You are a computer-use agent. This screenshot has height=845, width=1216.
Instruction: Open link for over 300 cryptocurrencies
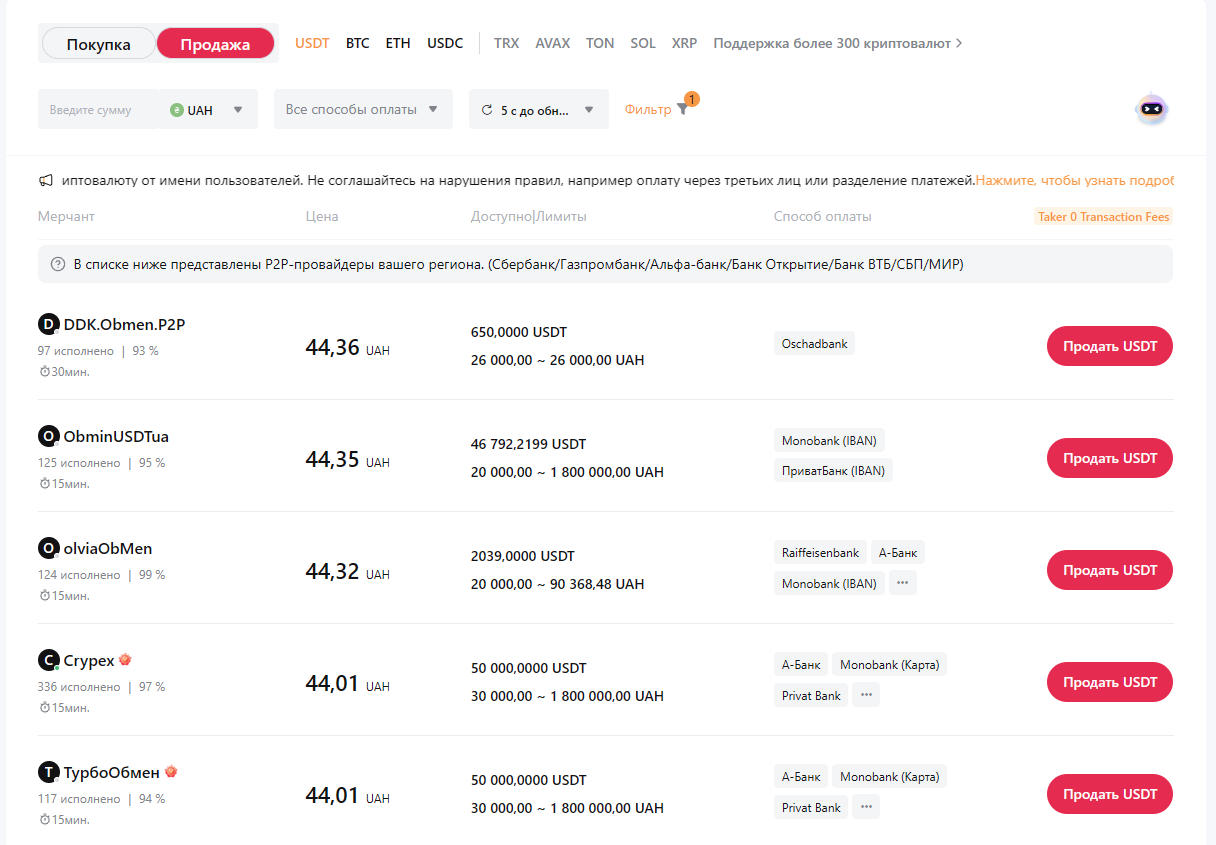point(838,44)
